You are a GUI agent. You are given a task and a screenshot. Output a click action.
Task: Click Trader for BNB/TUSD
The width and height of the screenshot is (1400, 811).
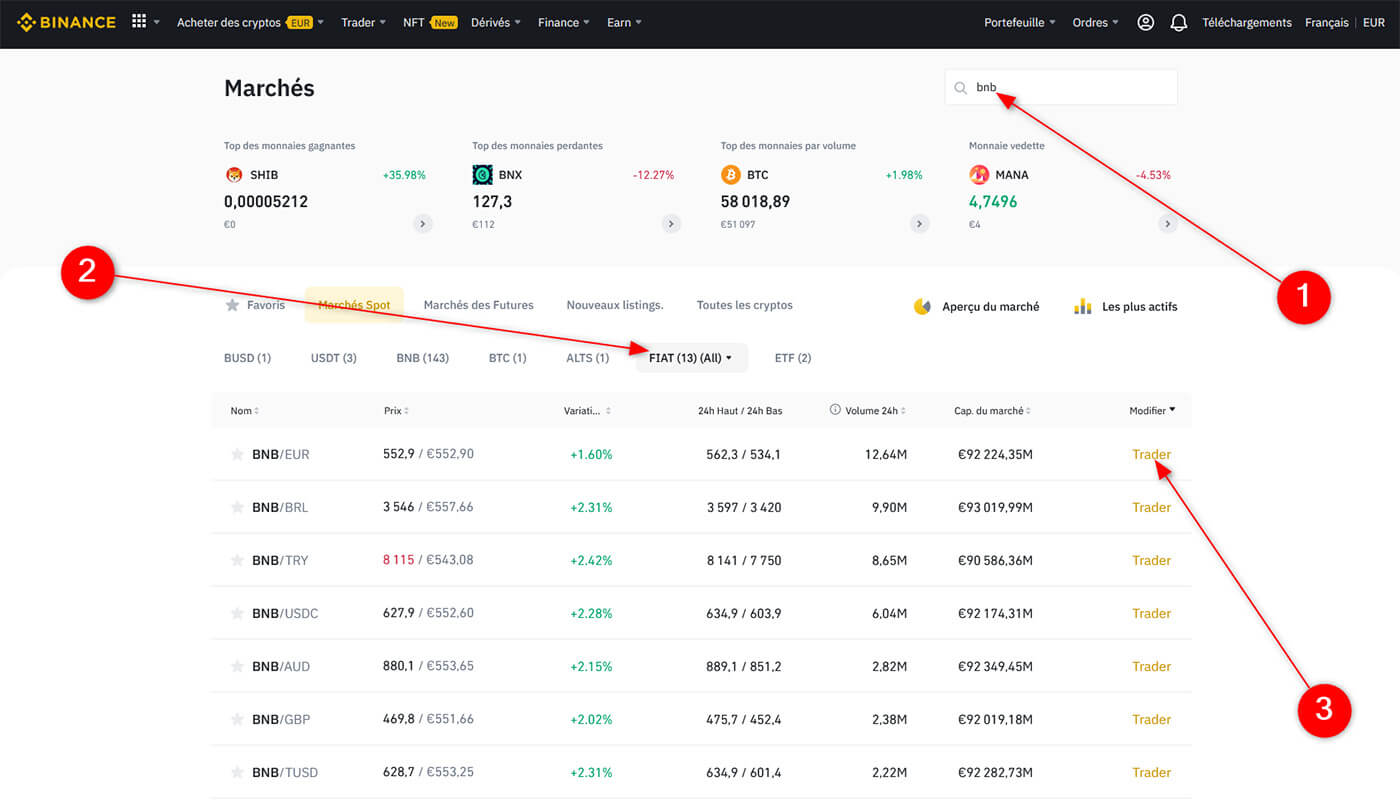point(1151,772)
